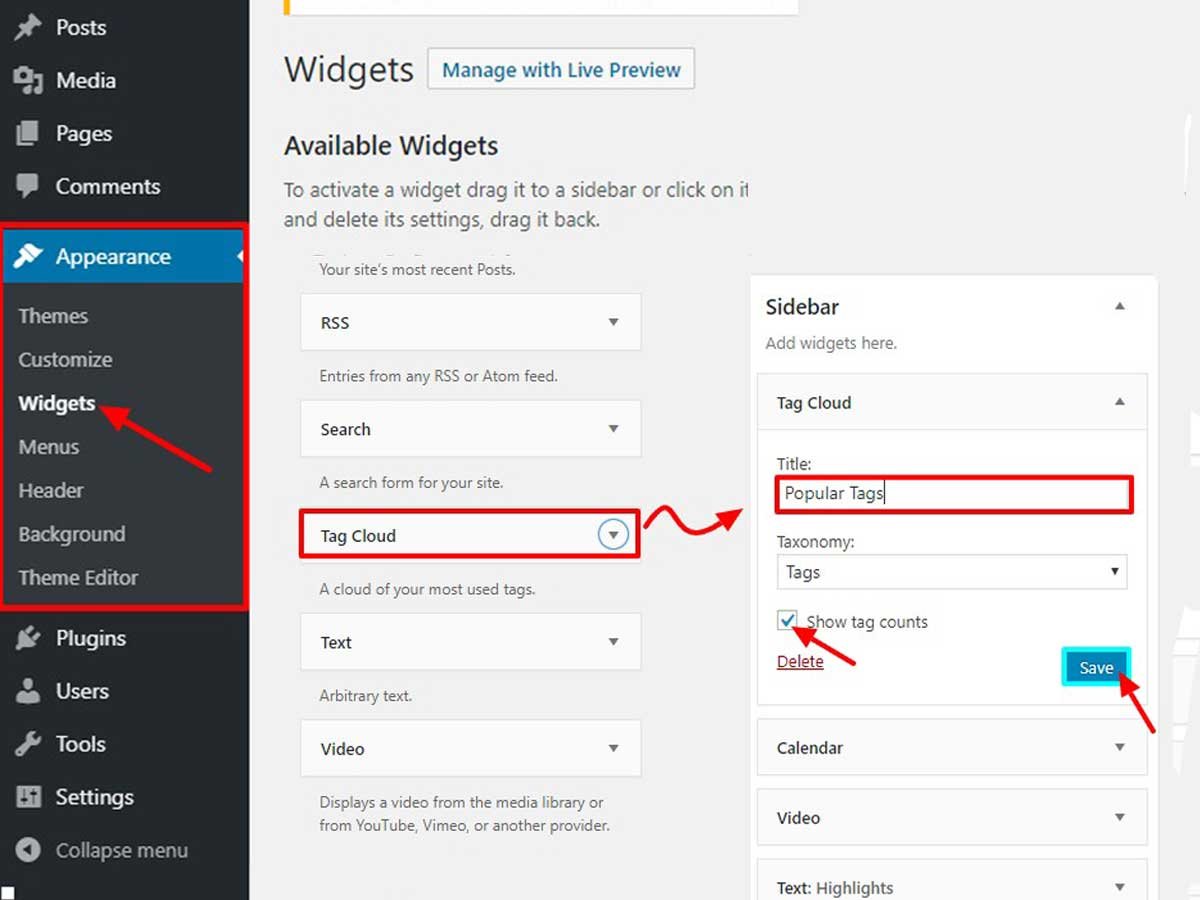Click the Pages document icon
This screenshot has height=900, width=1200.
25,133
